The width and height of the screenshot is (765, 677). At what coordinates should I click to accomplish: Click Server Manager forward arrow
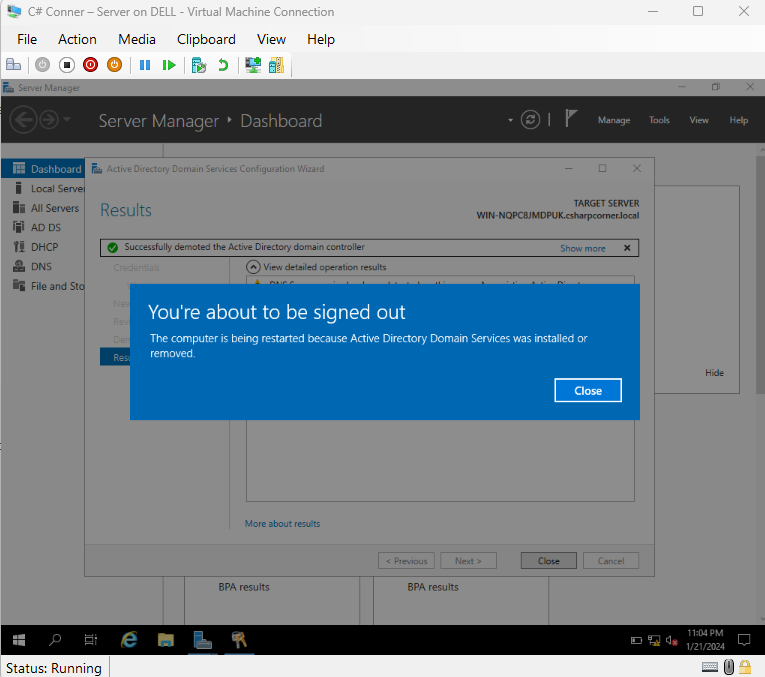coord(49,119)
